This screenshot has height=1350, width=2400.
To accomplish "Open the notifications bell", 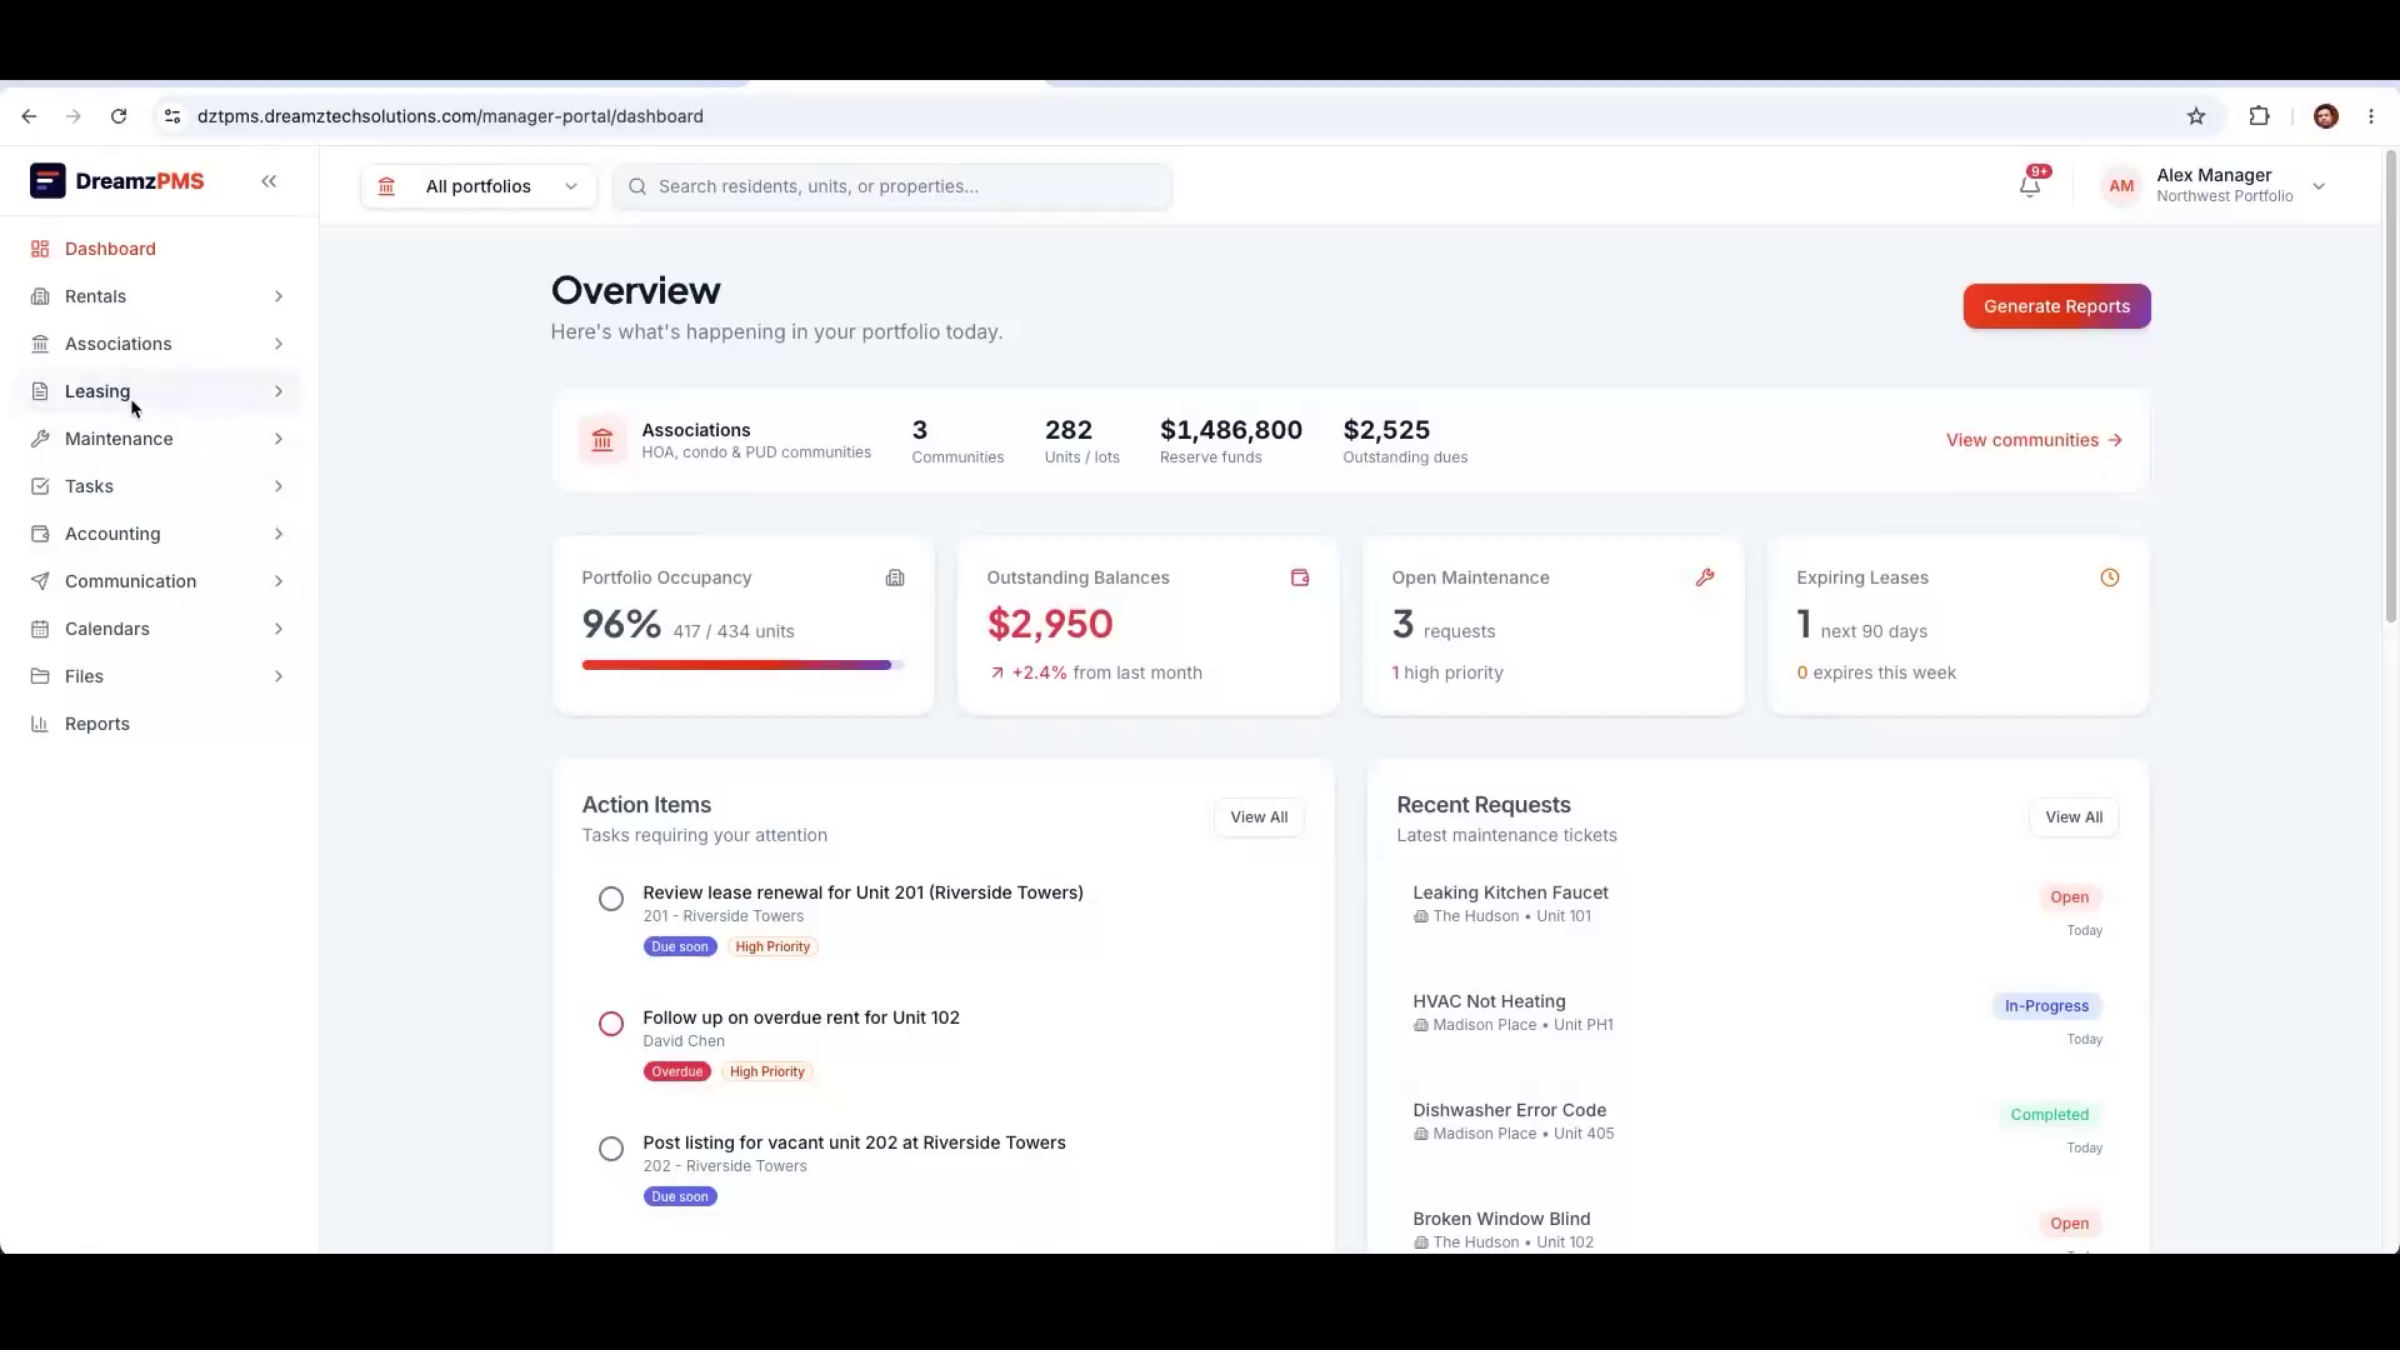I will [x=2029, y=186].
